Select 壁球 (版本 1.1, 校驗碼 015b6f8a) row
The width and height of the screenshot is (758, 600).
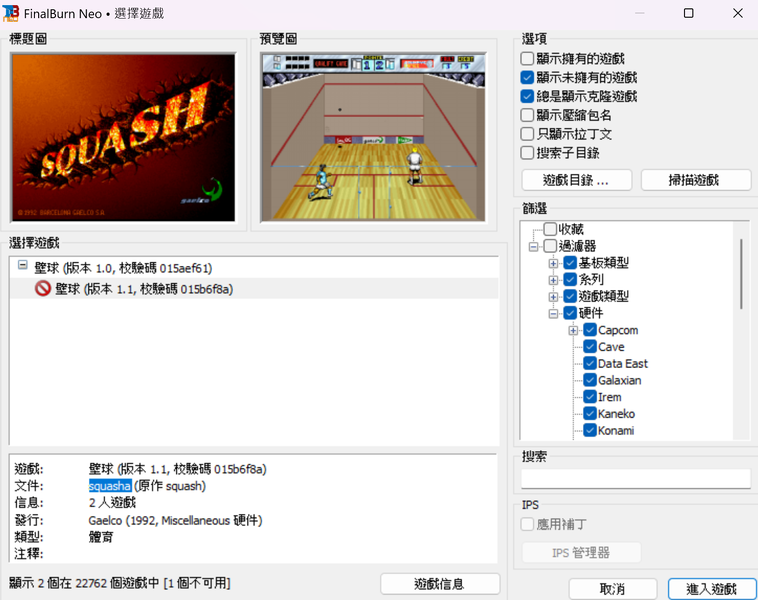(254, 289)
